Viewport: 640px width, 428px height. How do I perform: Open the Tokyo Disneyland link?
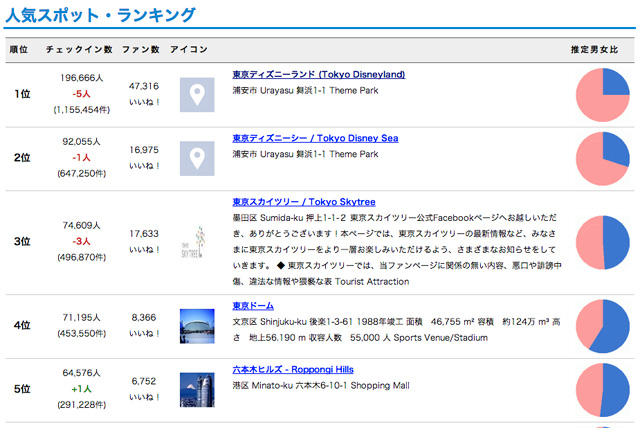[x=318, y=75]
